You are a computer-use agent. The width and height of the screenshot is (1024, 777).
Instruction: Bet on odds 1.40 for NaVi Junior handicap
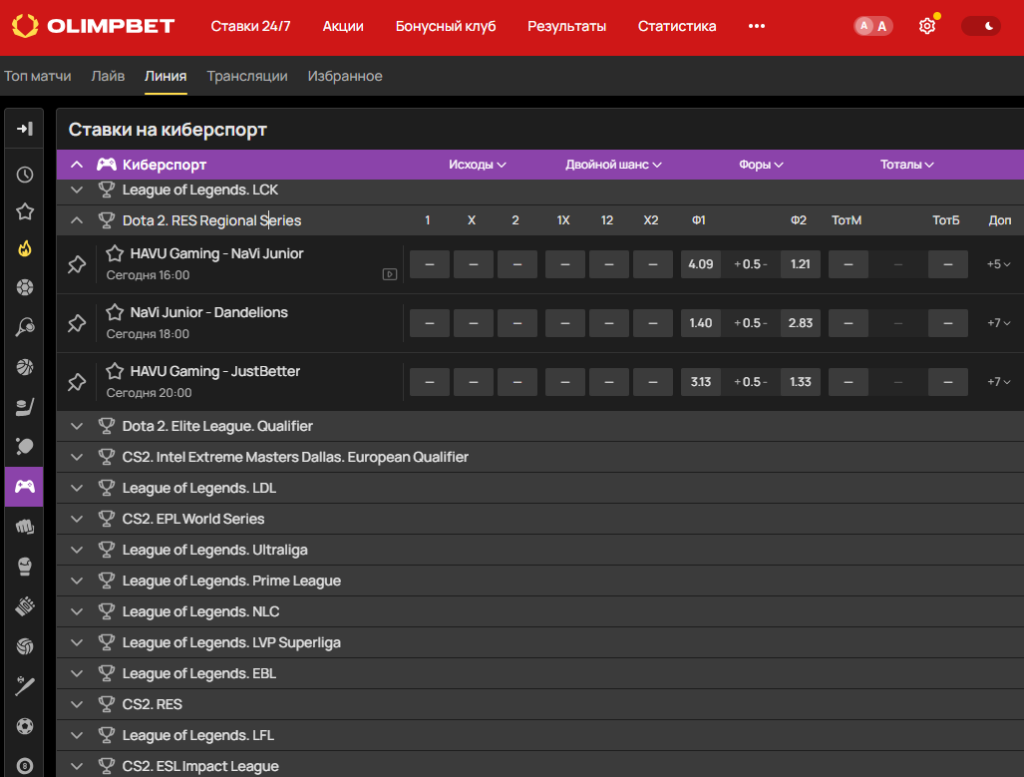[x=701, y=323]
